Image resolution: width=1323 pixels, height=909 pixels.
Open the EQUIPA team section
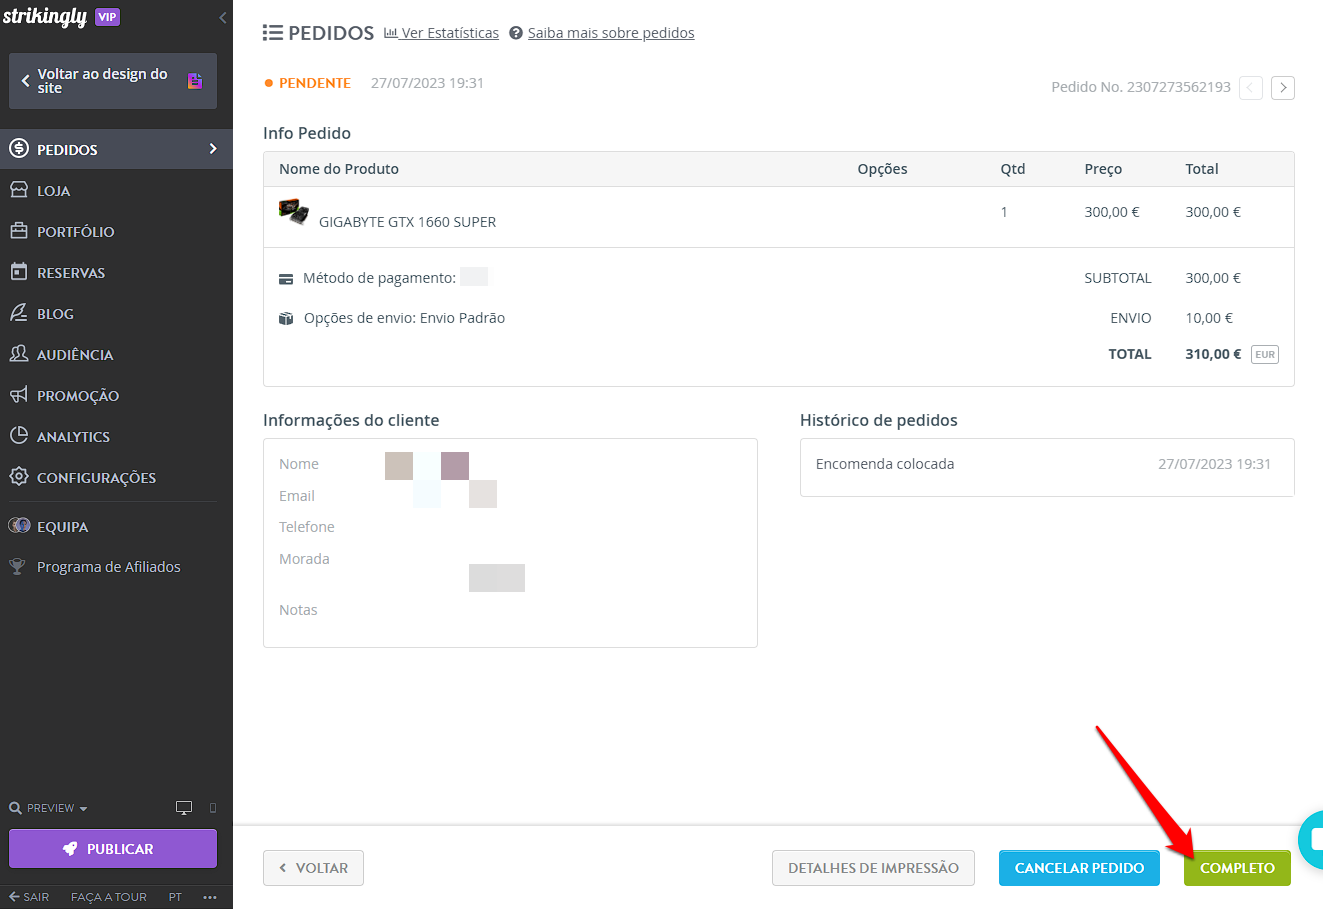[116, 526]
